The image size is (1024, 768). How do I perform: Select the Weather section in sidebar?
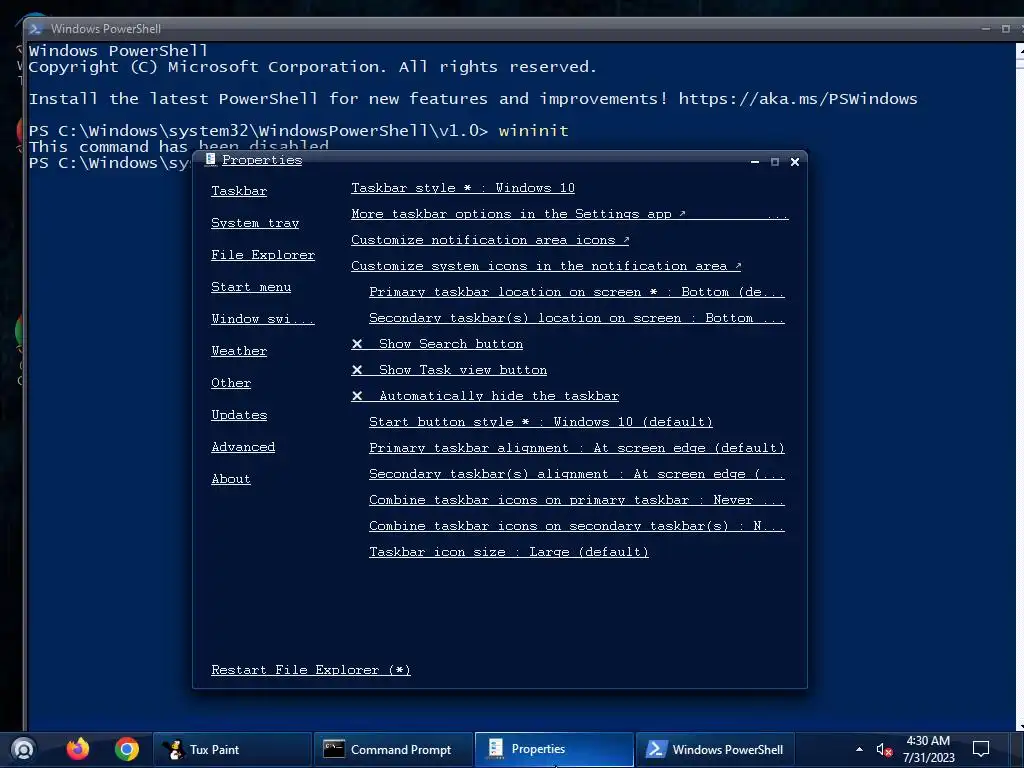(x=239, y=351)
